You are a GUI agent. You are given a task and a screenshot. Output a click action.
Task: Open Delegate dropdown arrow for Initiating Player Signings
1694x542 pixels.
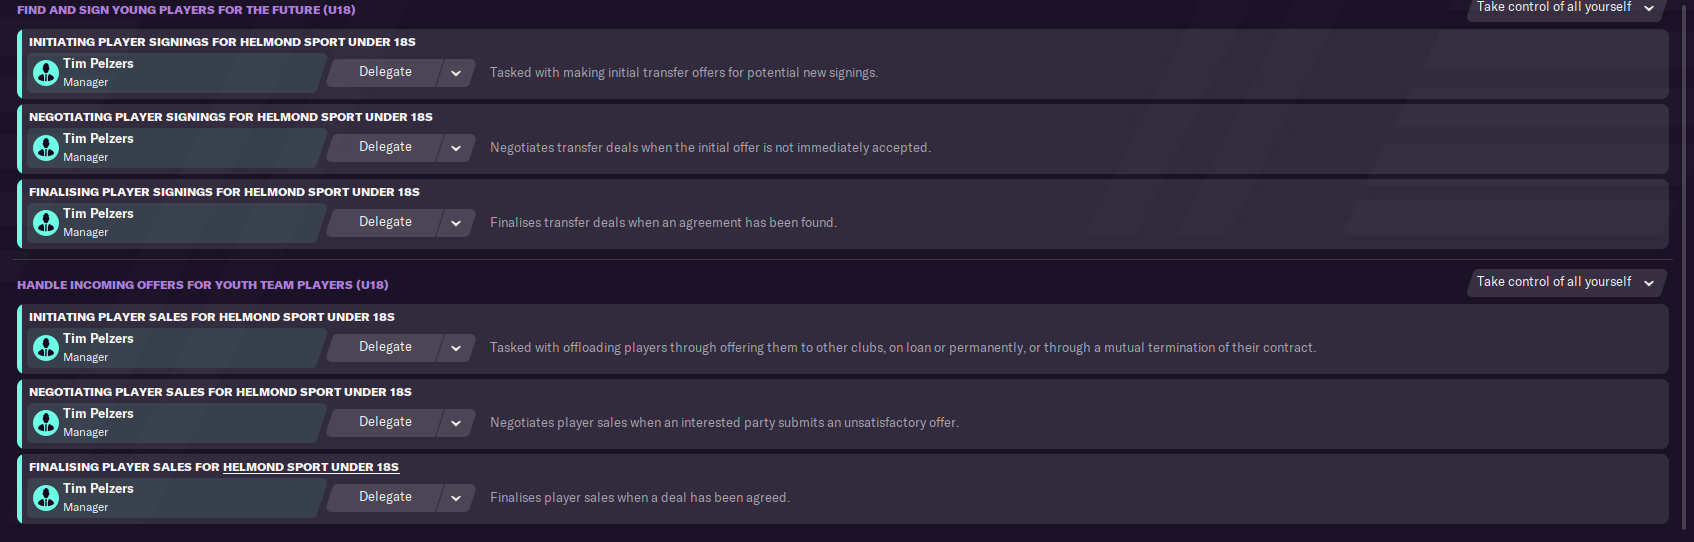point(456,73)
